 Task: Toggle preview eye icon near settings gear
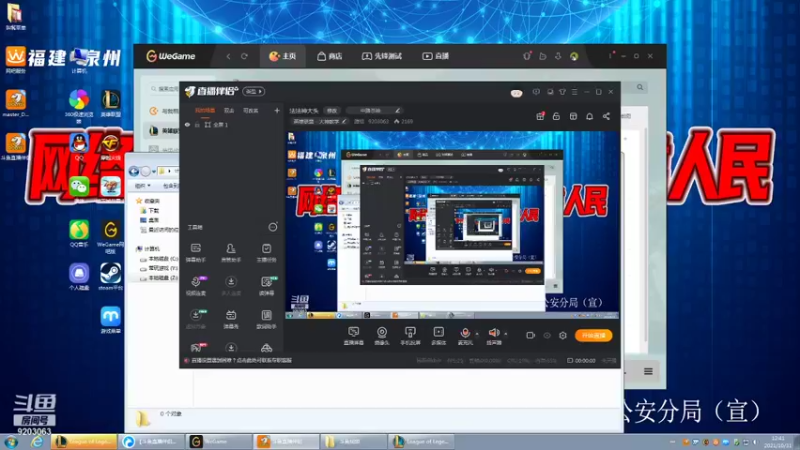(547, 335)
